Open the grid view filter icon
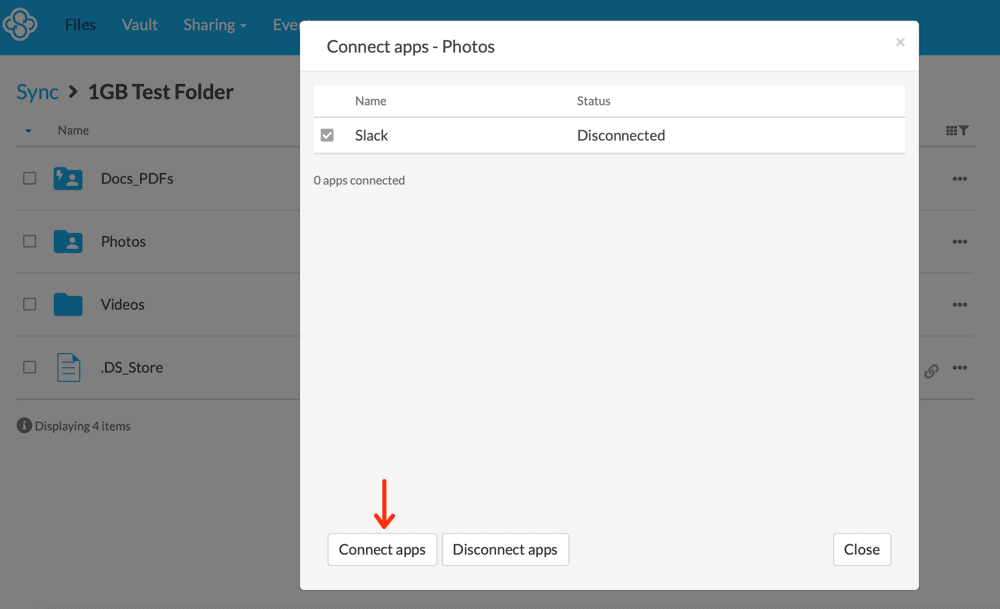 tap(957, 131)
